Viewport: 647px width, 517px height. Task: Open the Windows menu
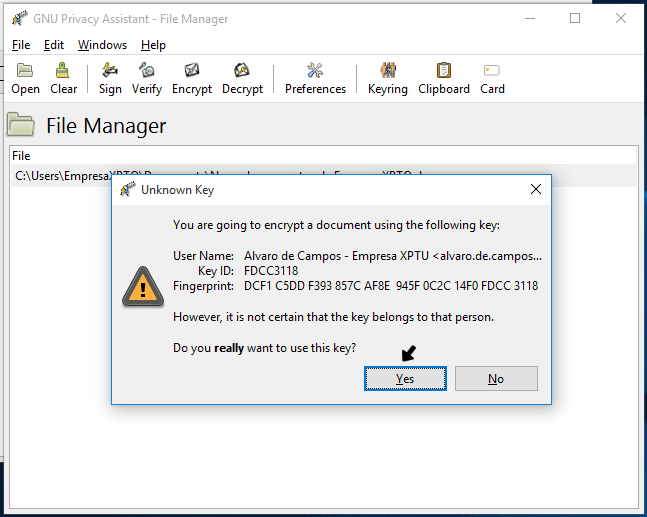(x=102, y=45)
